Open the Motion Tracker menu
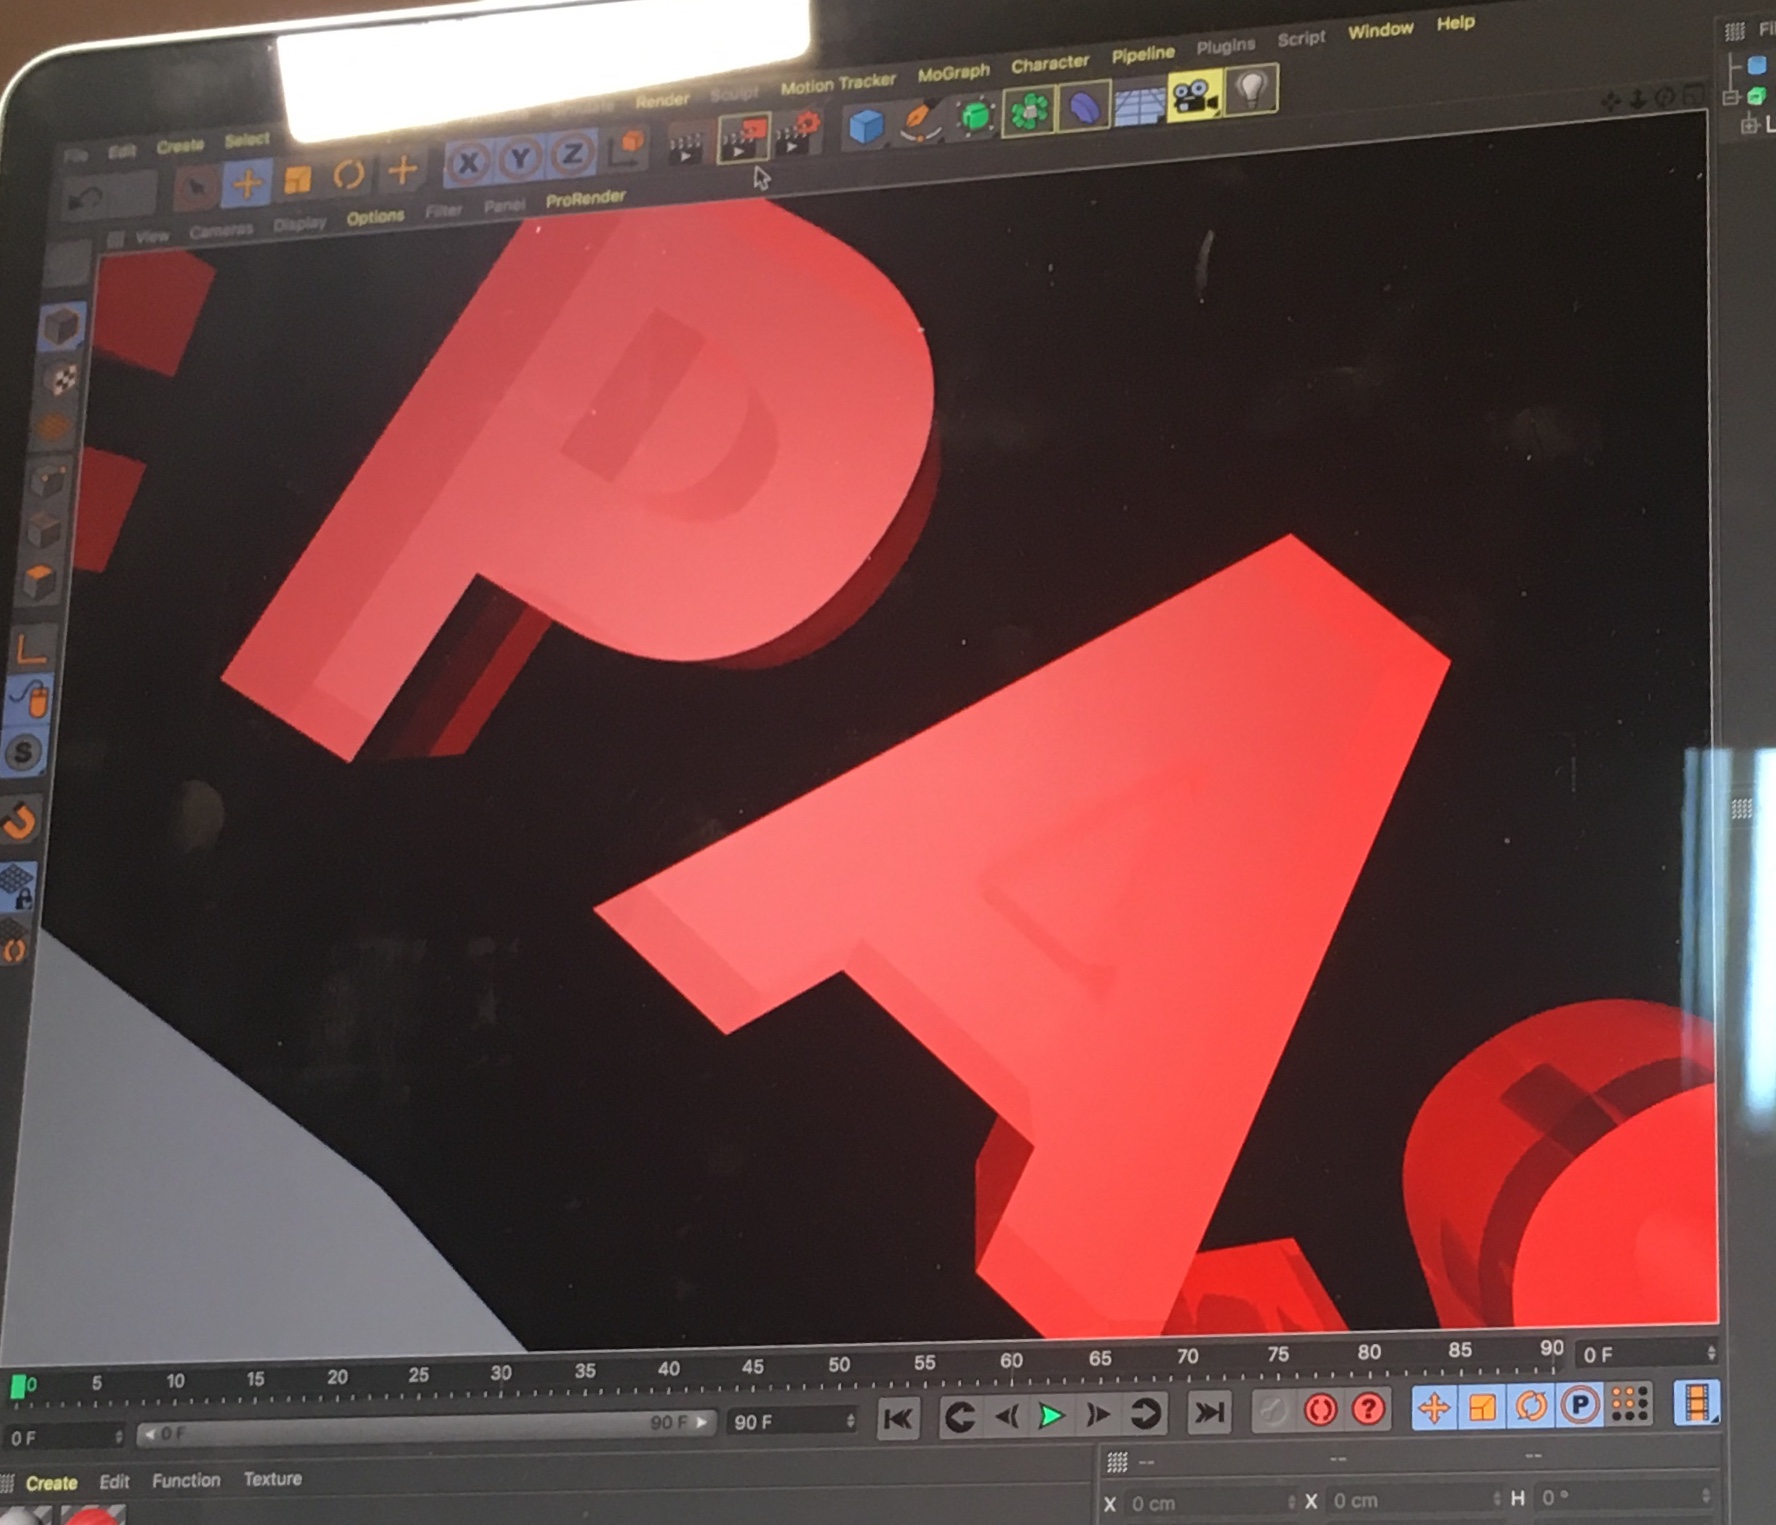Image resolution: width=1776 pixels, height=1525 pixels. [x=838, y=84]
